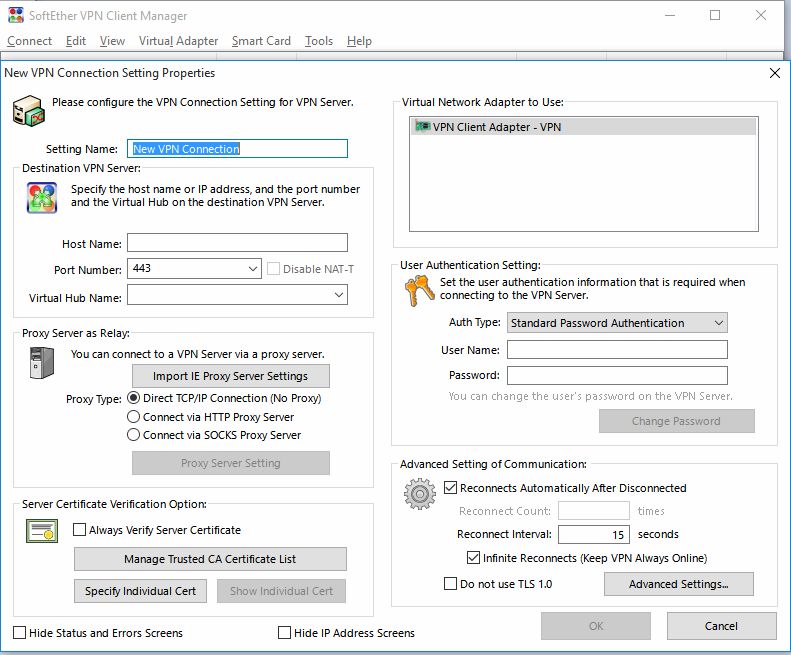Open Advanced Settings...
Screen dimensions: 791x655
(679, 584)
